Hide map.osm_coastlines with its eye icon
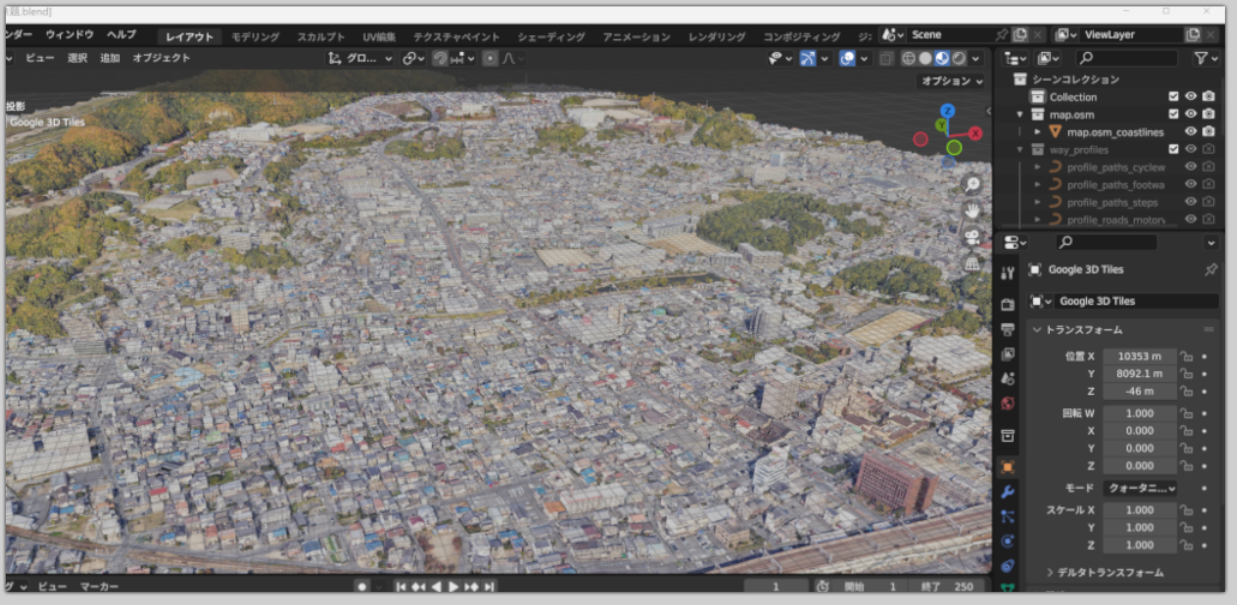This screenshot has height=605, width=1237. point(1191,131)
